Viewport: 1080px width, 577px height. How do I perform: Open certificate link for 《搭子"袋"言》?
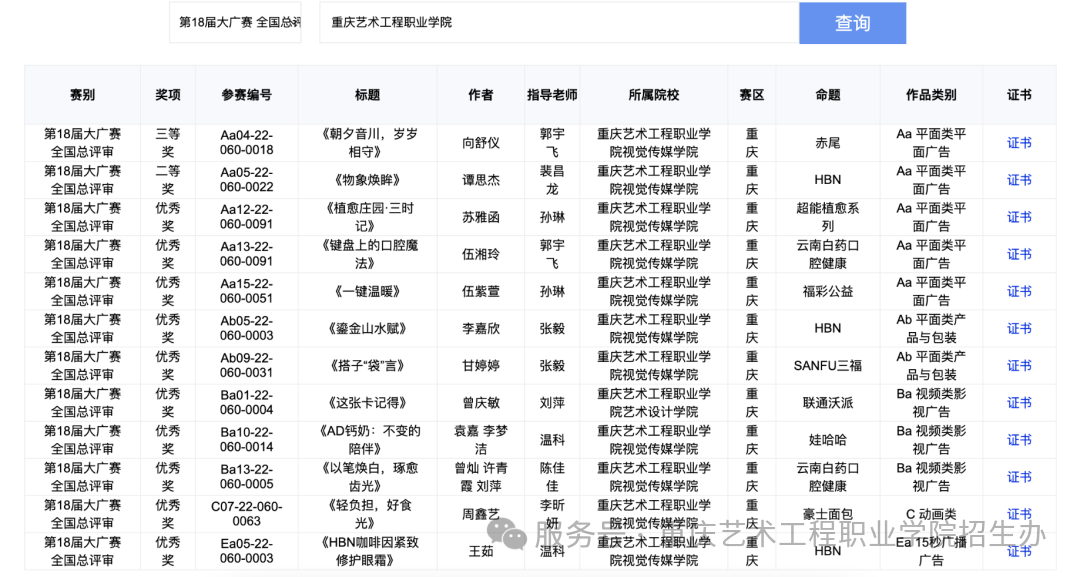1019,366
